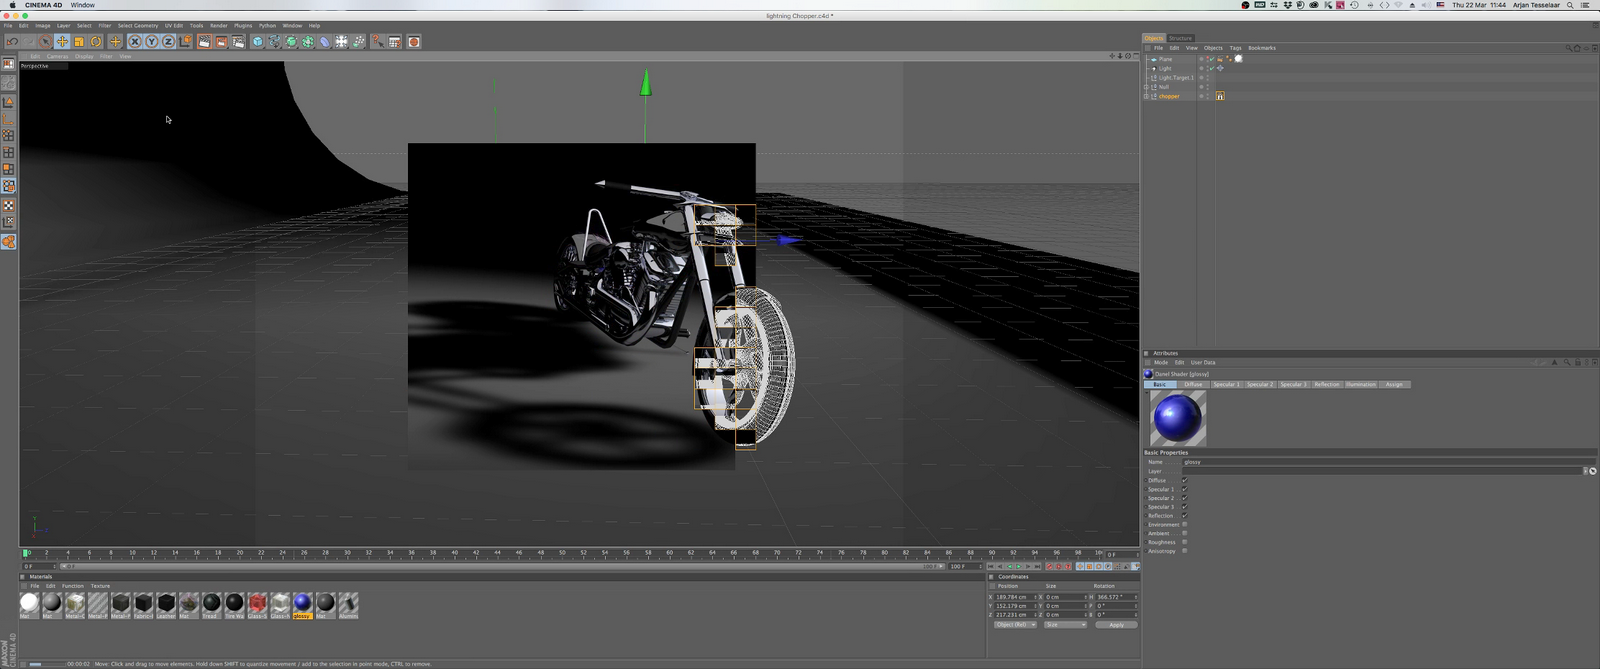Click the Scale tool icon
1600x669 pixels.
click(x=79, y=42)
